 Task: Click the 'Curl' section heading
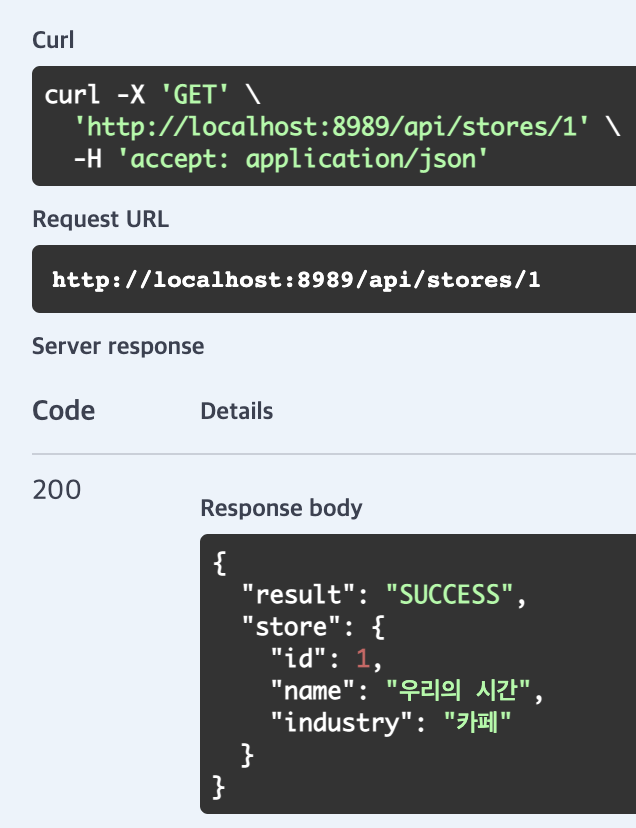[53, 40]
